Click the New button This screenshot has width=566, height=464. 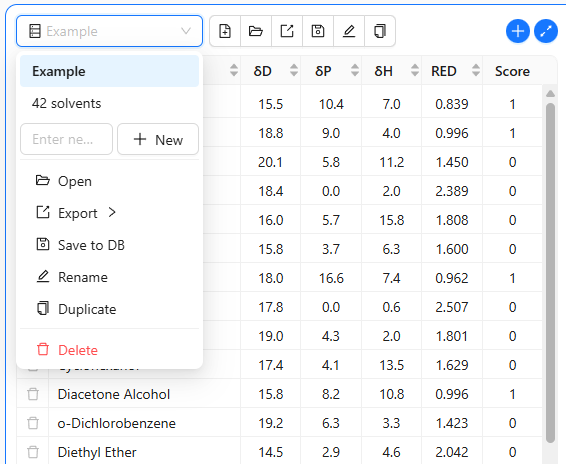[x=158, y=139]
